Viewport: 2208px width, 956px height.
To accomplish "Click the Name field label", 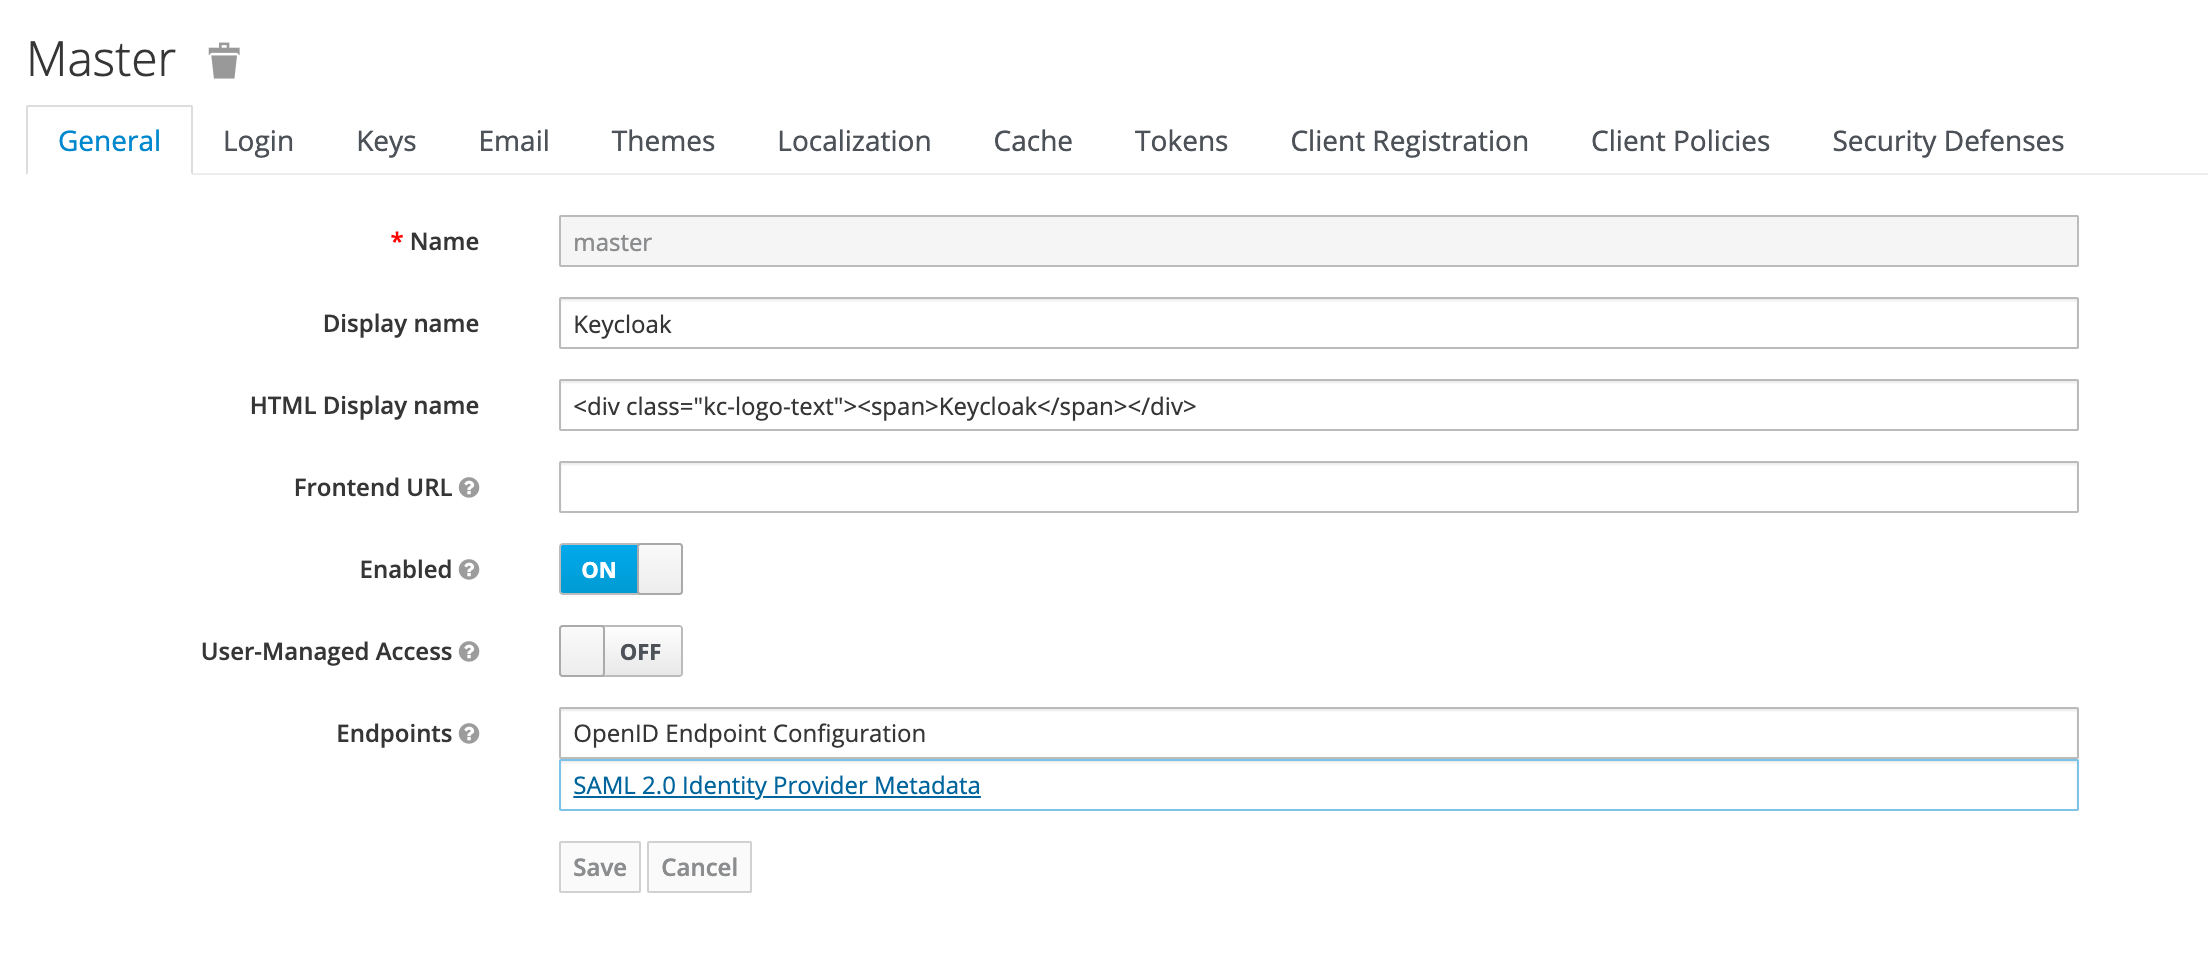I will [x=444, y=241].
